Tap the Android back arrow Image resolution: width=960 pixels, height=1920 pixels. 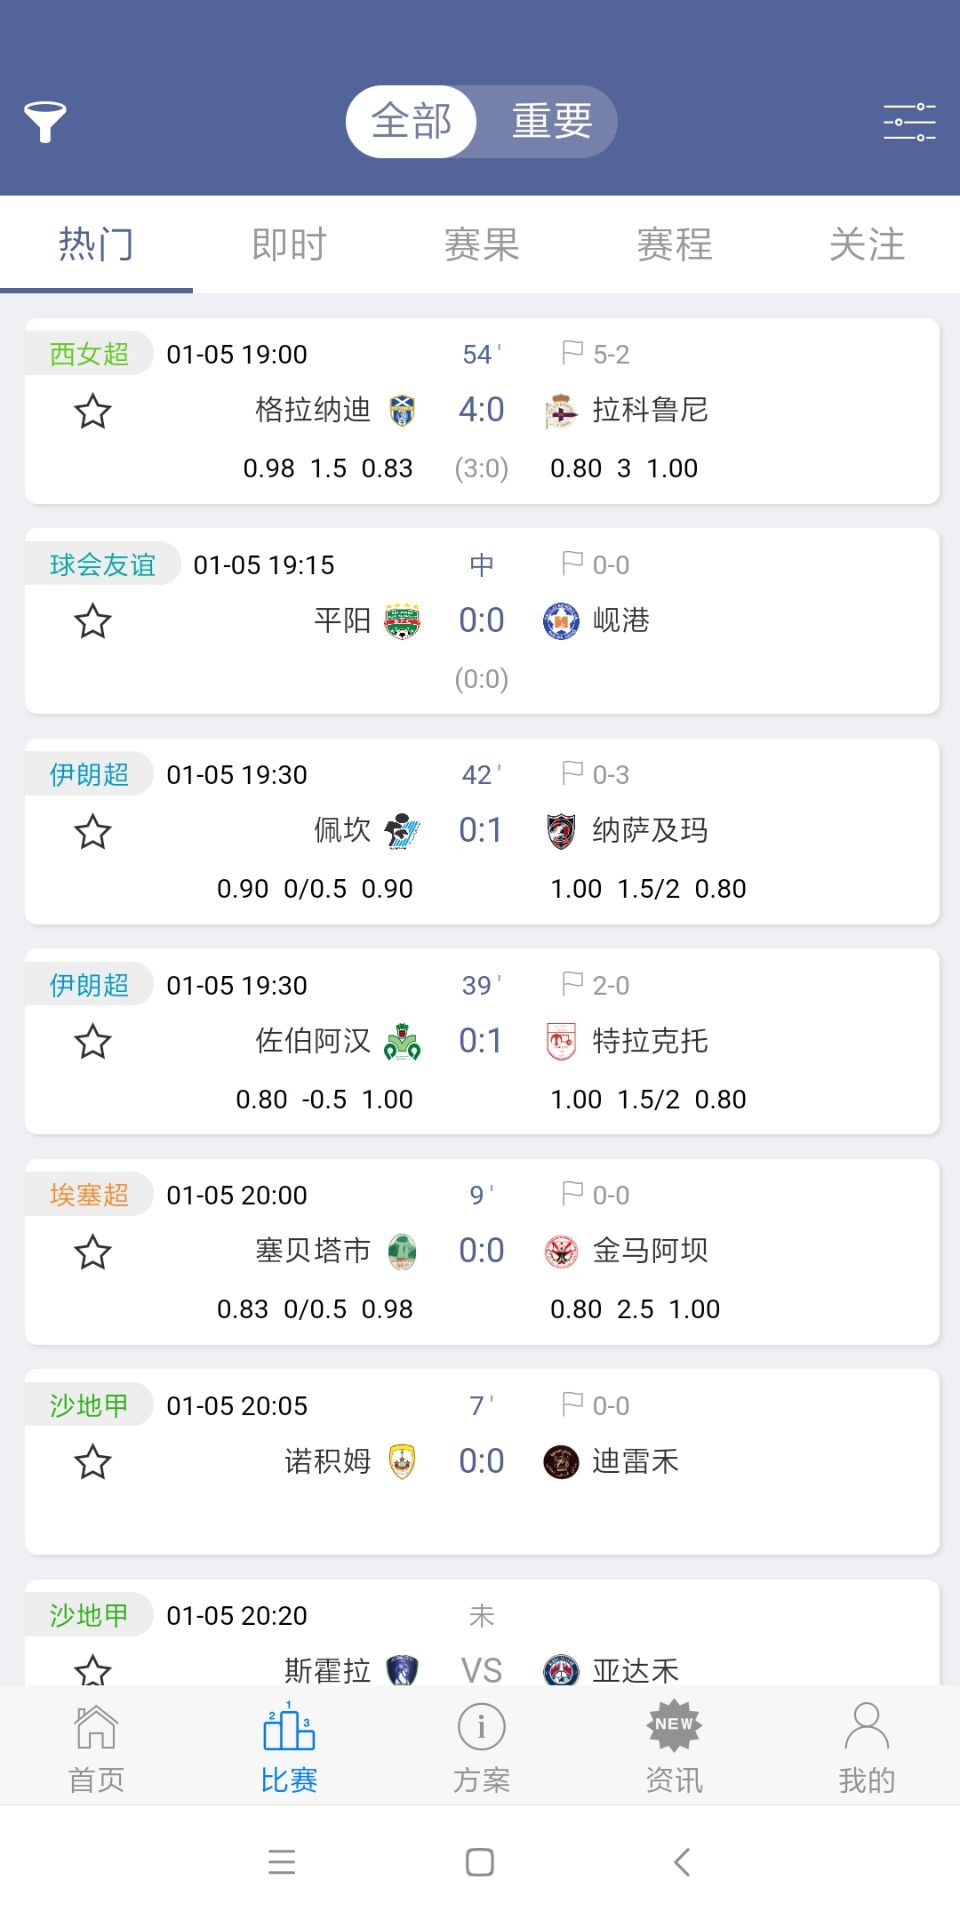point(682,1862)
